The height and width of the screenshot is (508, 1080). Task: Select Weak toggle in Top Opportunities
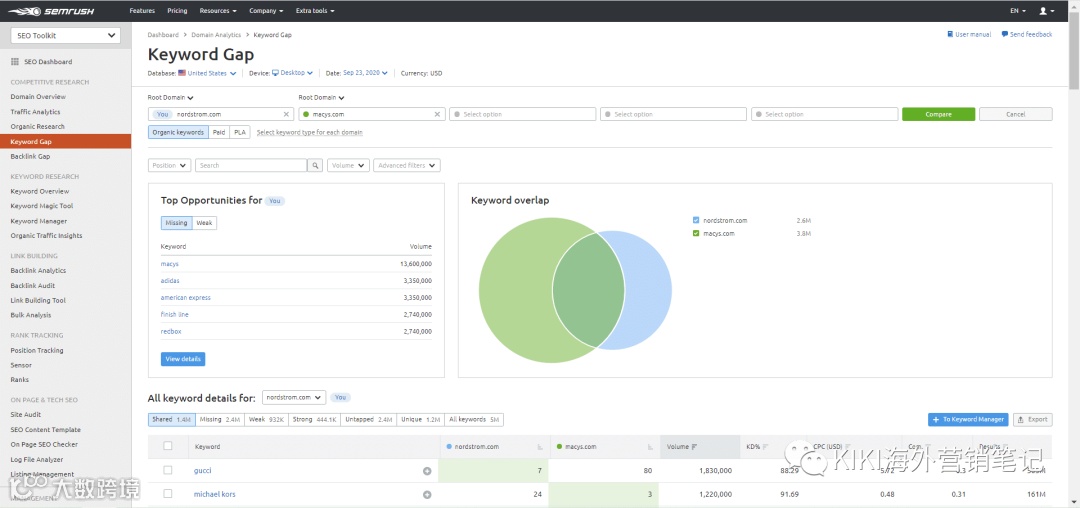[x=205, y=223]
